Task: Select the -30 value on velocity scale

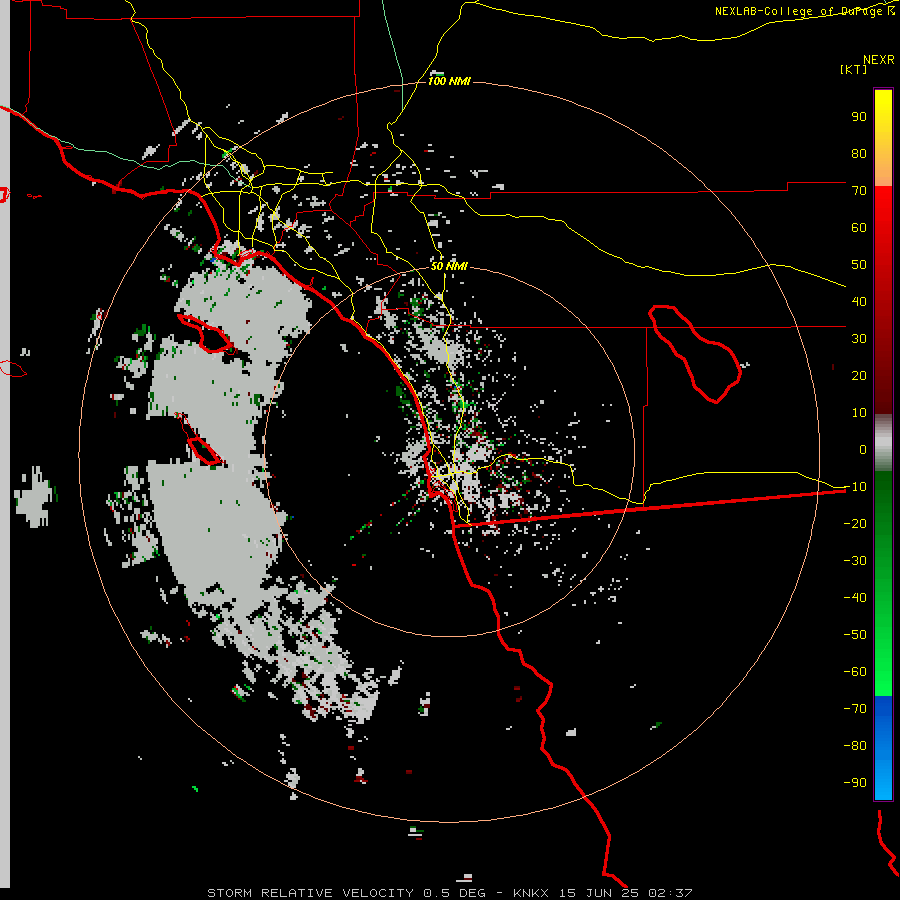Action: click(x=855, y=561)
